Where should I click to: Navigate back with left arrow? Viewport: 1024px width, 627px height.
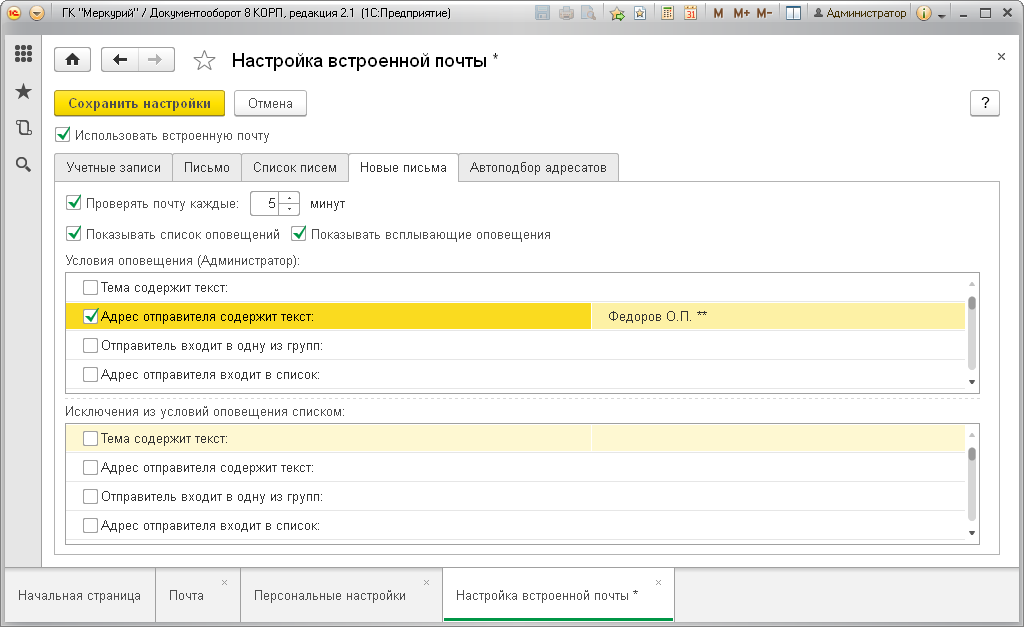tap(120, 60)
